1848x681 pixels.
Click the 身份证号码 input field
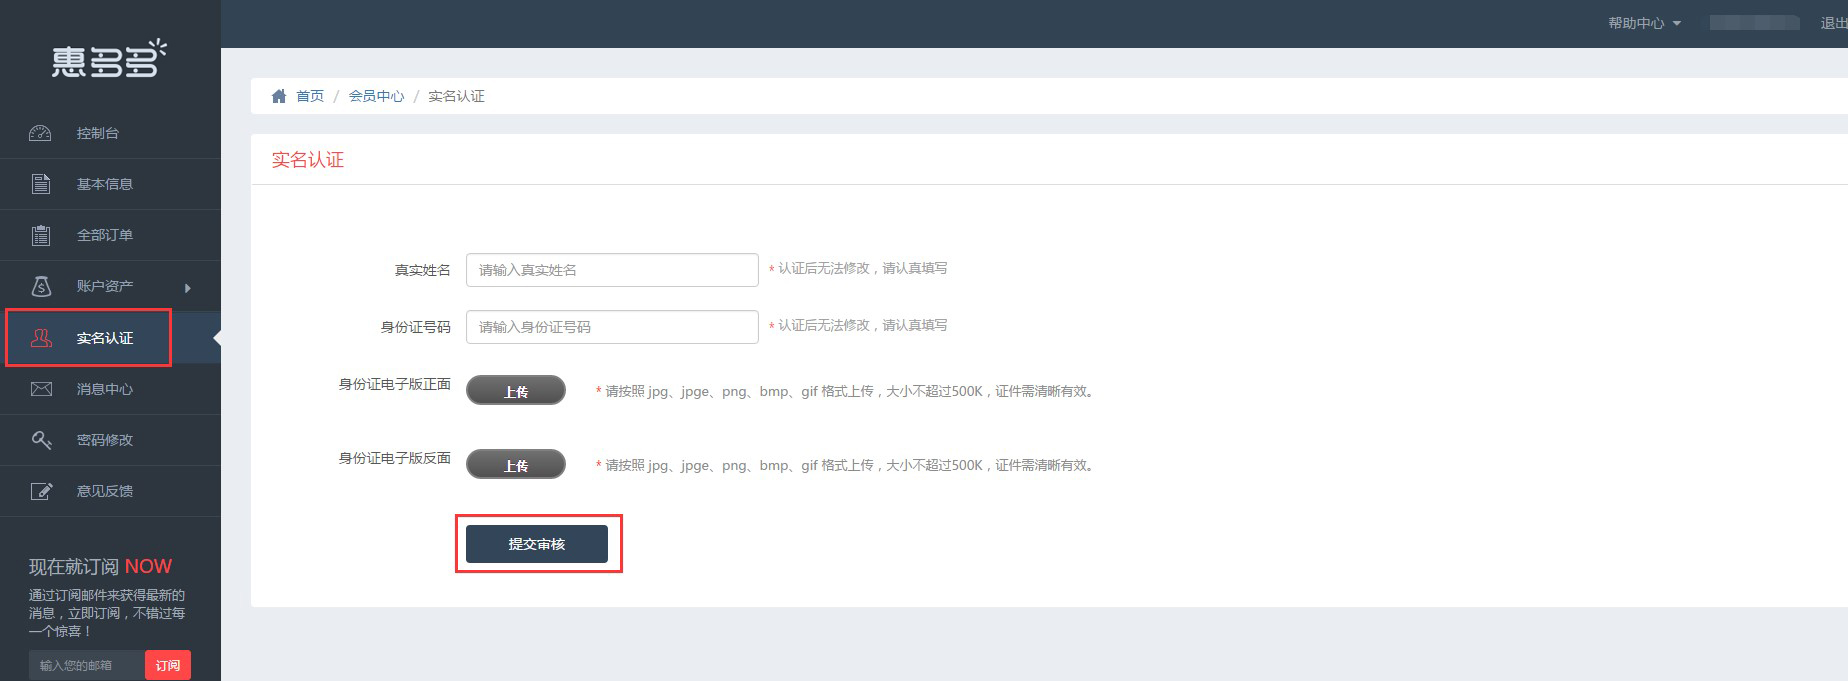tap(612, 327)
